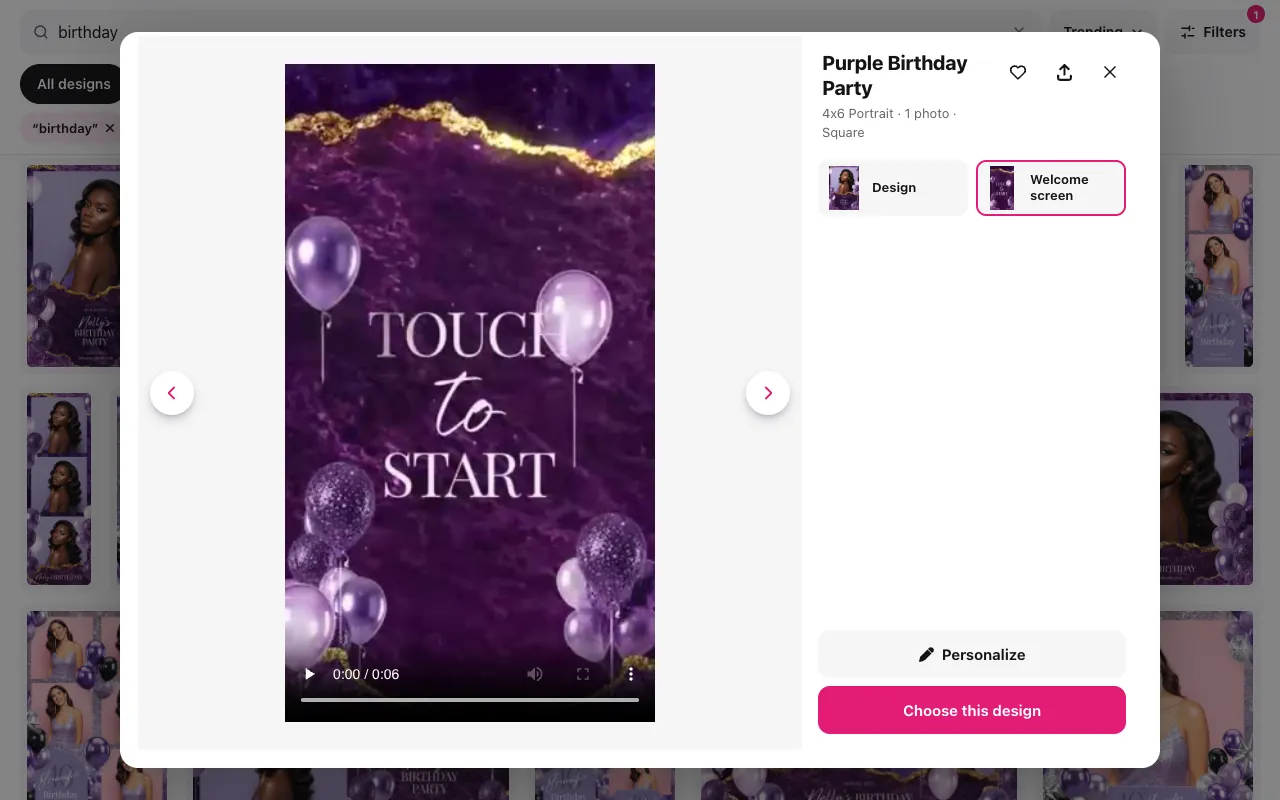Click the video progress bar

470,700
